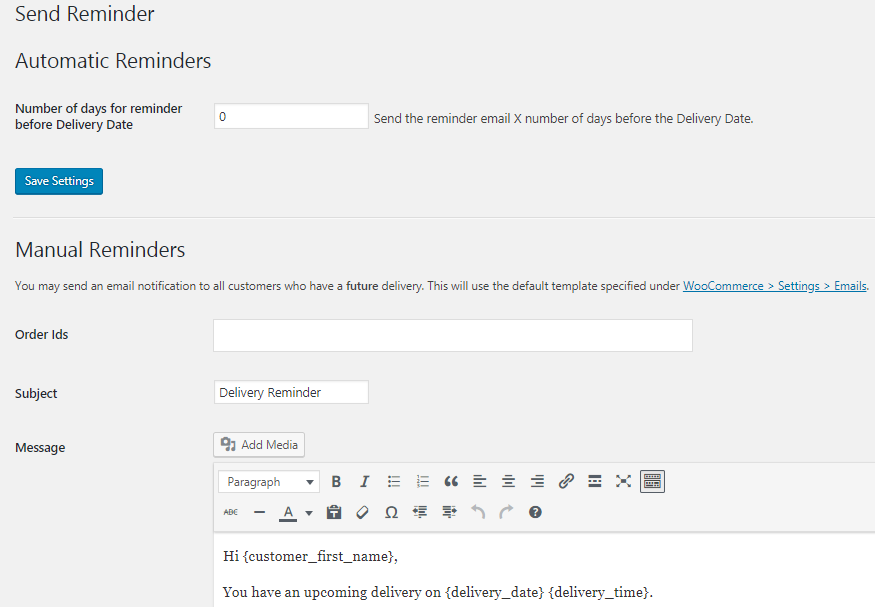Place cursor in 'Hi {customer_first_name},' line
Screen dimensions: 875x607
[x=310, y=556]
